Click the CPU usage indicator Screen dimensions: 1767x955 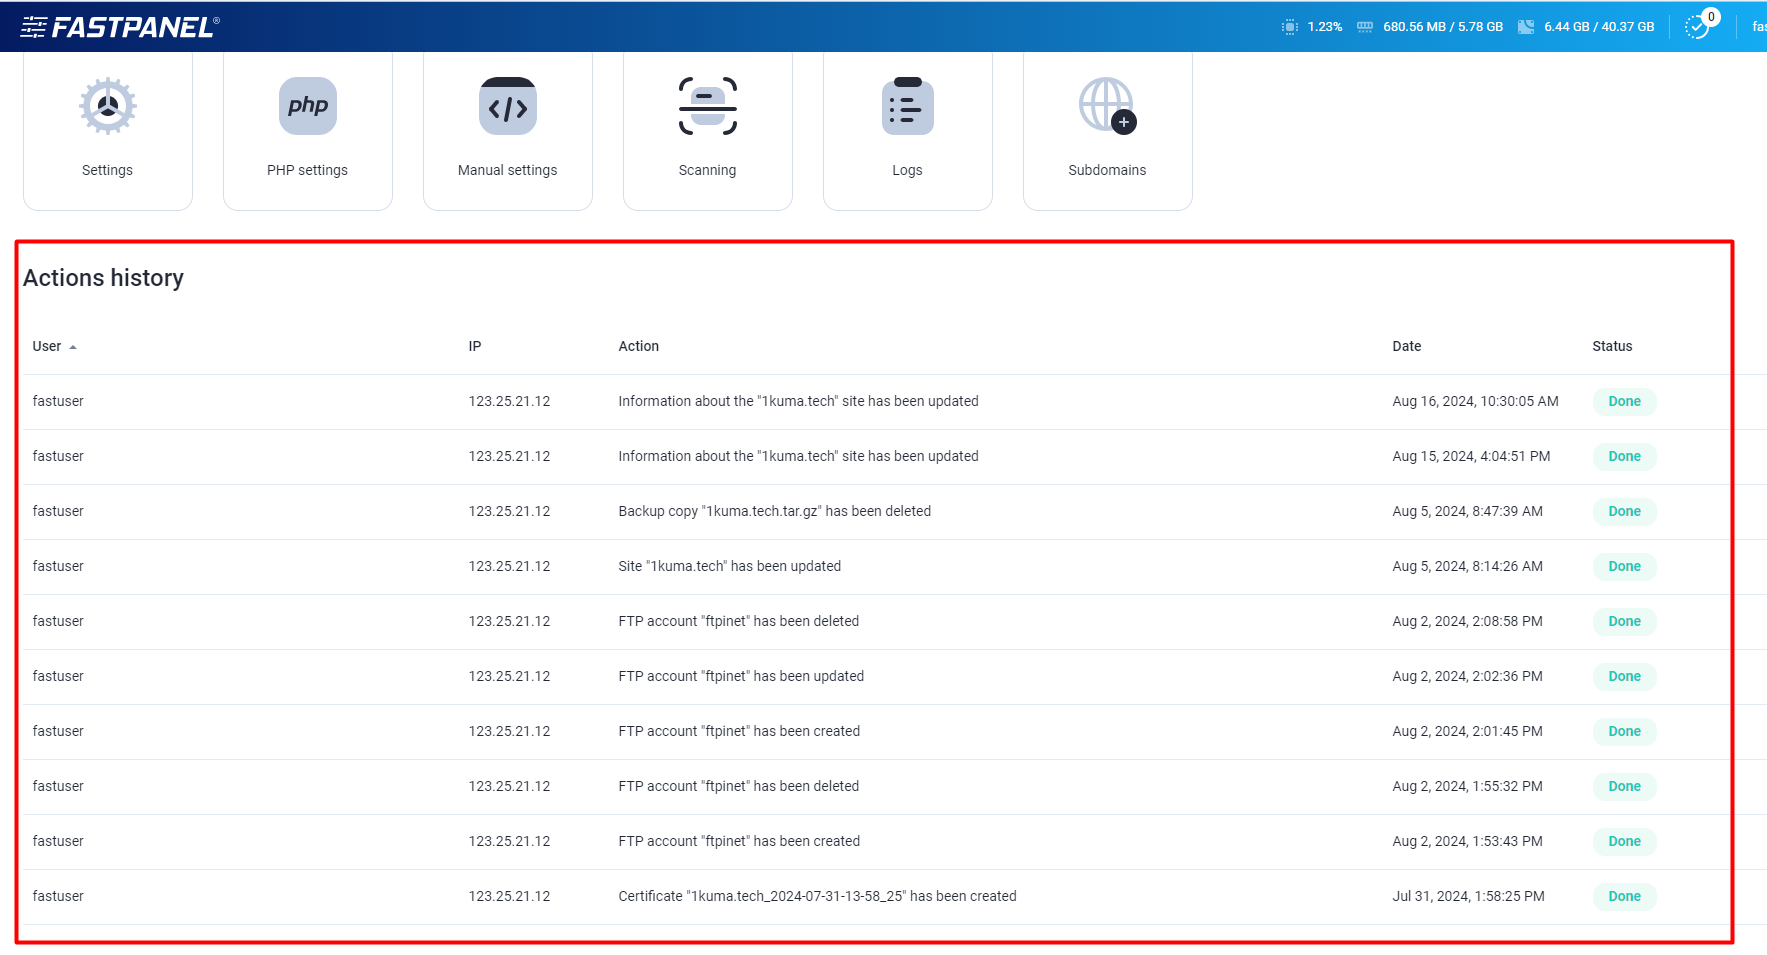point(1313,26)
